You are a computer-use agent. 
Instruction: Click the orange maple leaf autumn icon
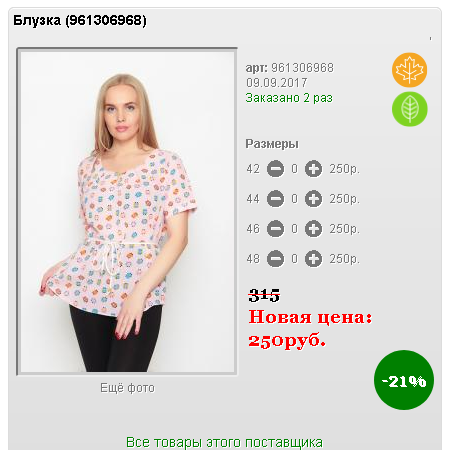point(409,70)
